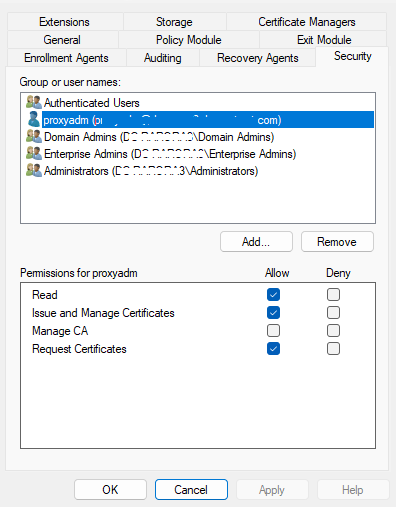This screenshot has width=396, height=507.
Task: Switch to the Auditing tab
Action: [x=163, y=58]
